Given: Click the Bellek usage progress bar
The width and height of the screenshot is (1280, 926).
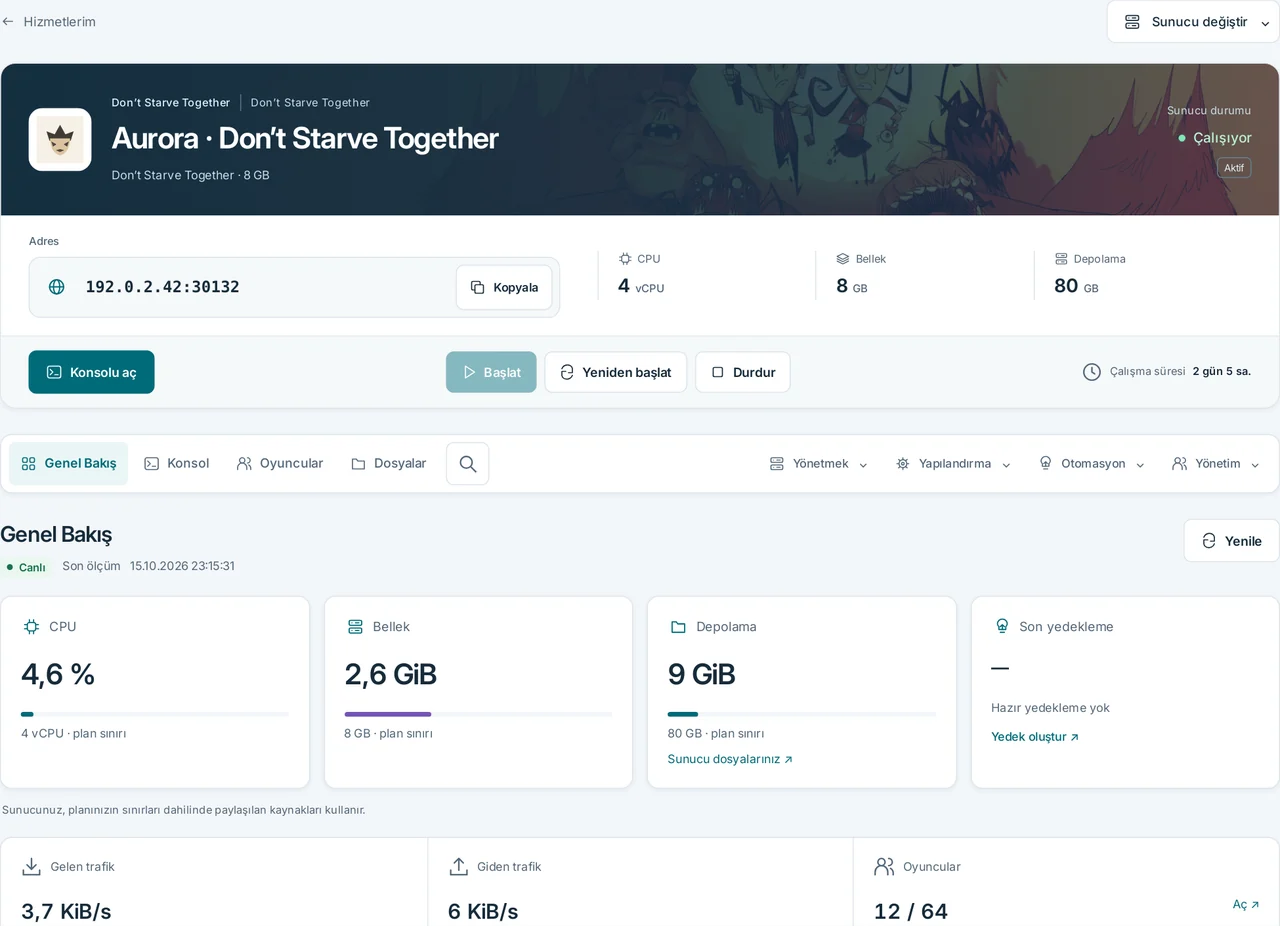Looking at the screenshot, I should pos(478,714).
